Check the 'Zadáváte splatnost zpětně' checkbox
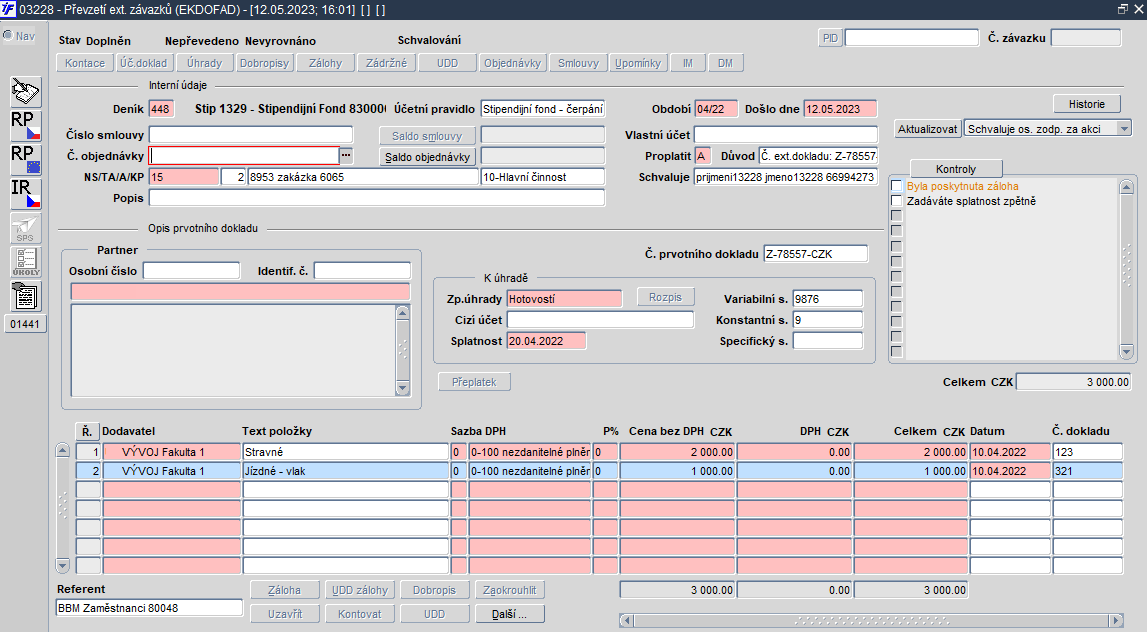Image resolution: width=1147 pixels, height=632 pixels. tap(897, 201)
